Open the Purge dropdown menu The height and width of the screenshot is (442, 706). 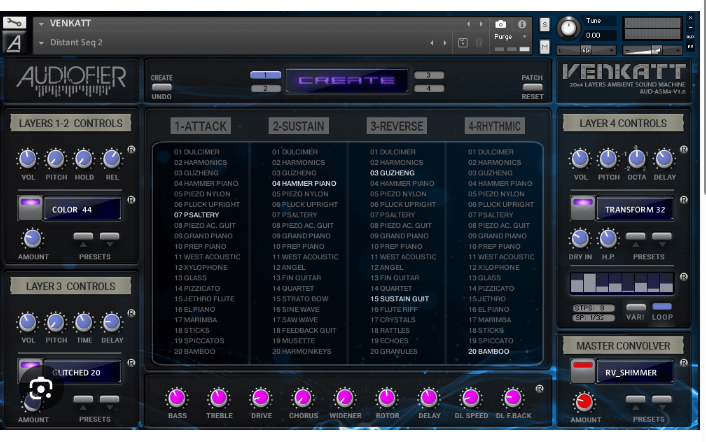(511, 36)
